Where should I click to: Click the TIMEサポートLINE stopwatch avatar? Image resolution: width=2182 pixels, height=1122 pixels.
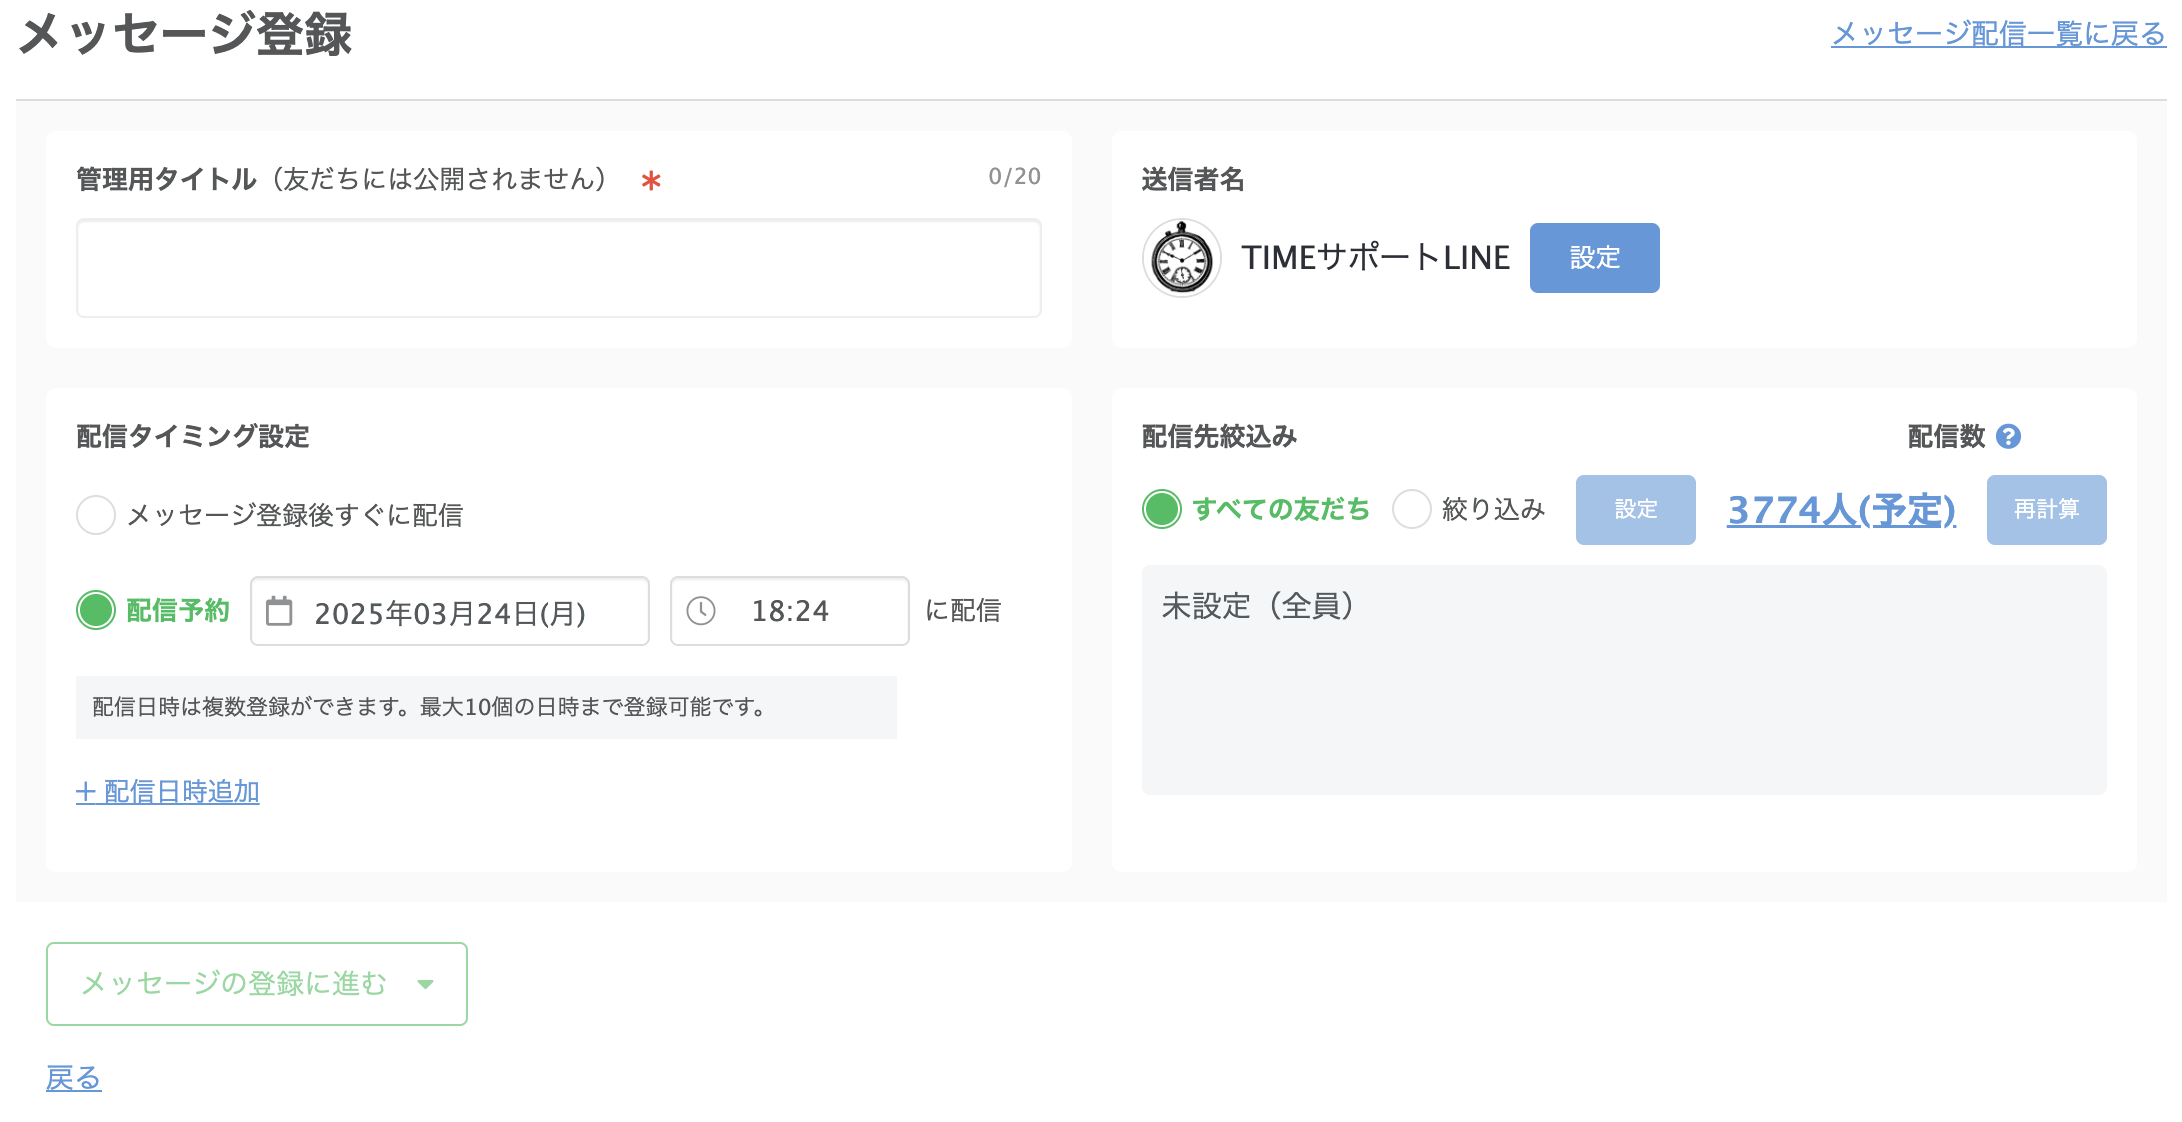tap(1182, 259)
